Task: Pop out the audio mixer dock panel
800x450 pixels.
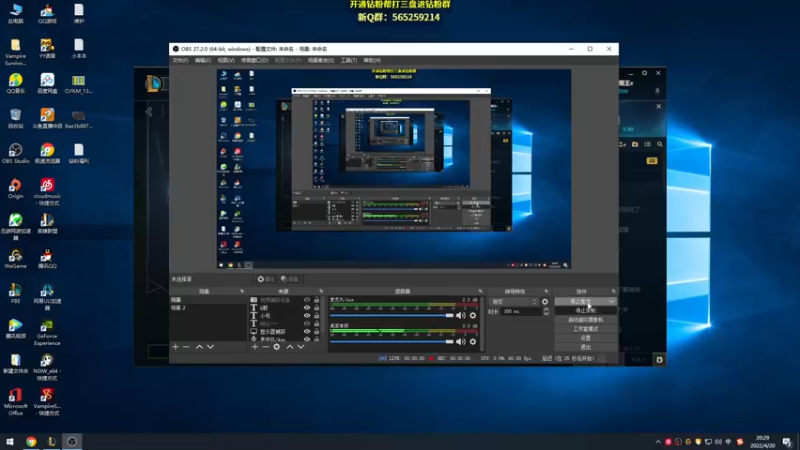Action: pyautogui.click(x=480, y=291)
